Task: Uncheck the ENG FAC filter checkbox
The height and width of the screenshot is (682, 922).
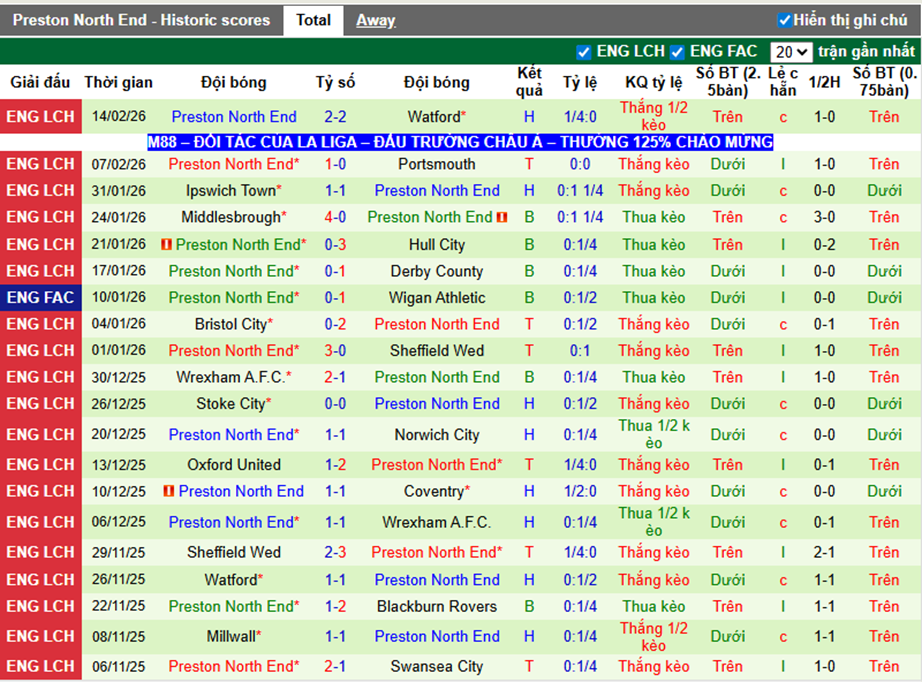Action: 677,52
